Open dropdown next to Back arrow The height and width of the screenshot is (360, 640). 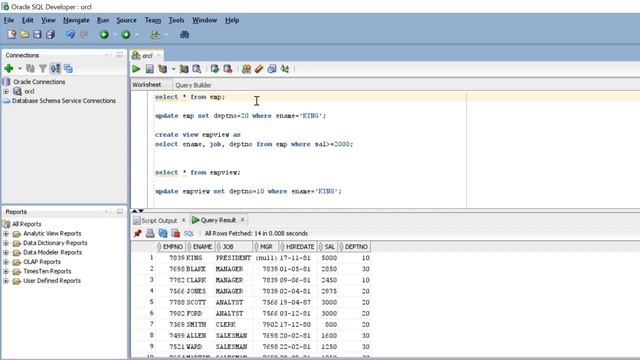115,35
